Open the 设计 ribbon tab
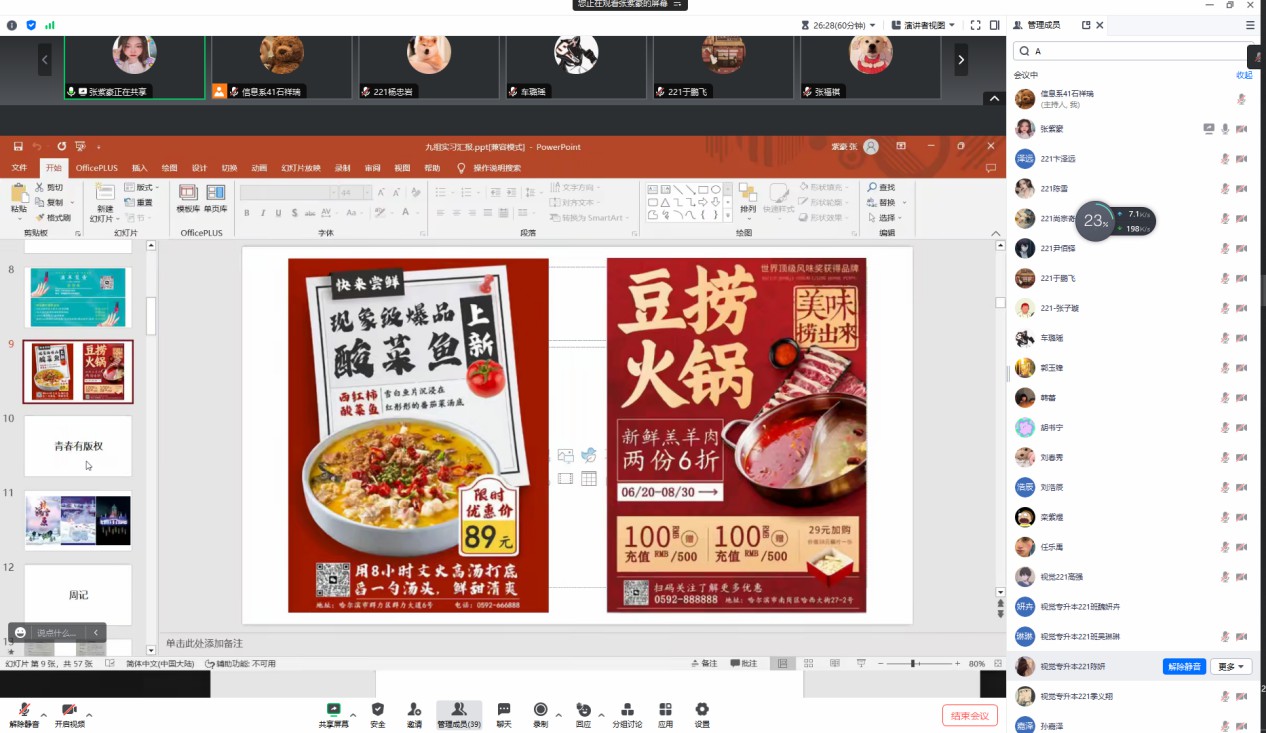The image size is (1266, 733). coord(199,168)
